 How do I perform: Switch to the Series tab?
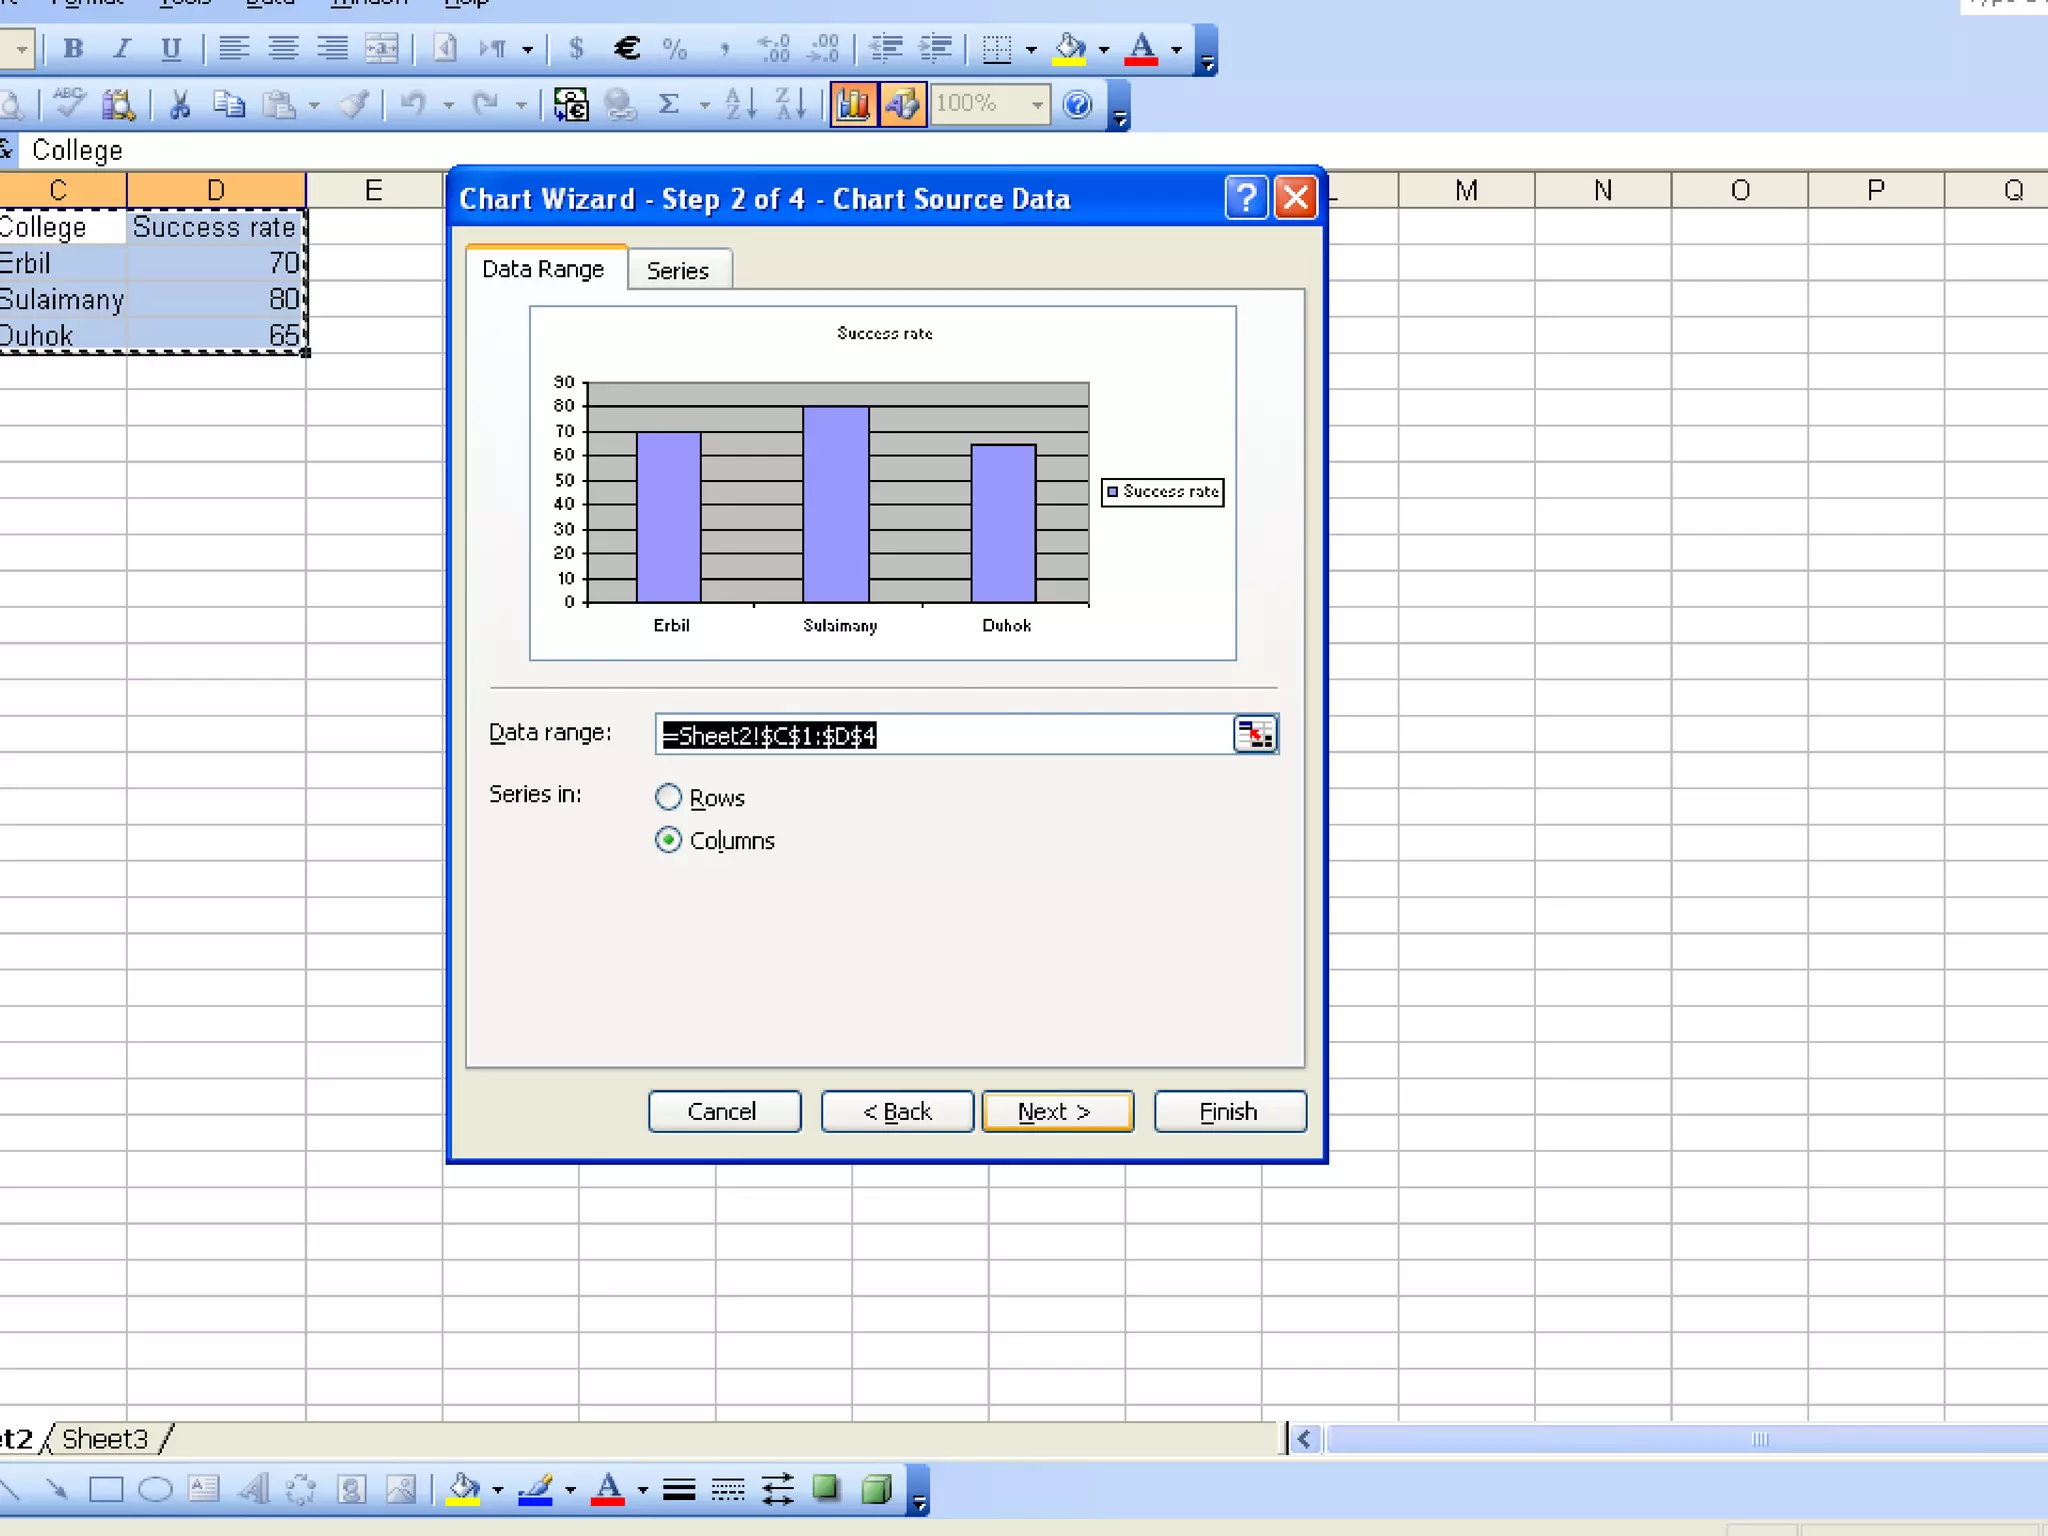[678, 271]
